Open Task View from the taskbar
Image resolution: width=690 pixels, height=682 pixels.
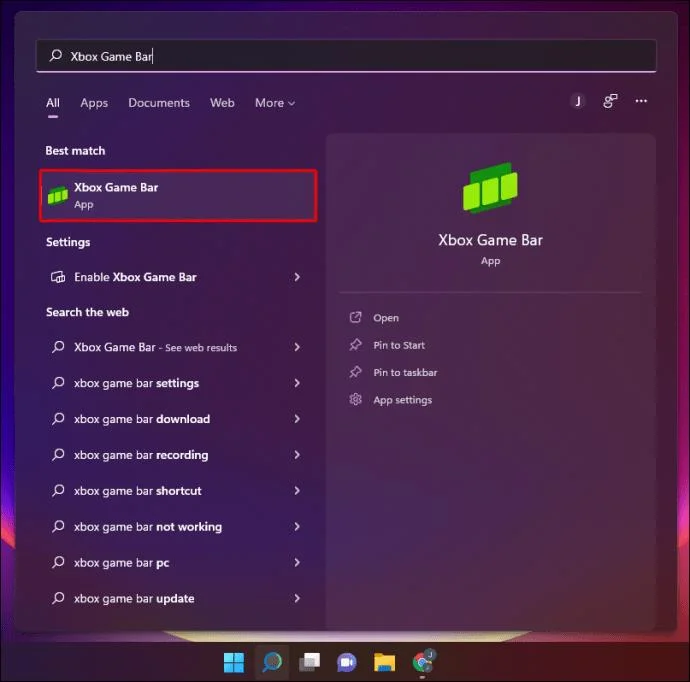coord(310,662)
